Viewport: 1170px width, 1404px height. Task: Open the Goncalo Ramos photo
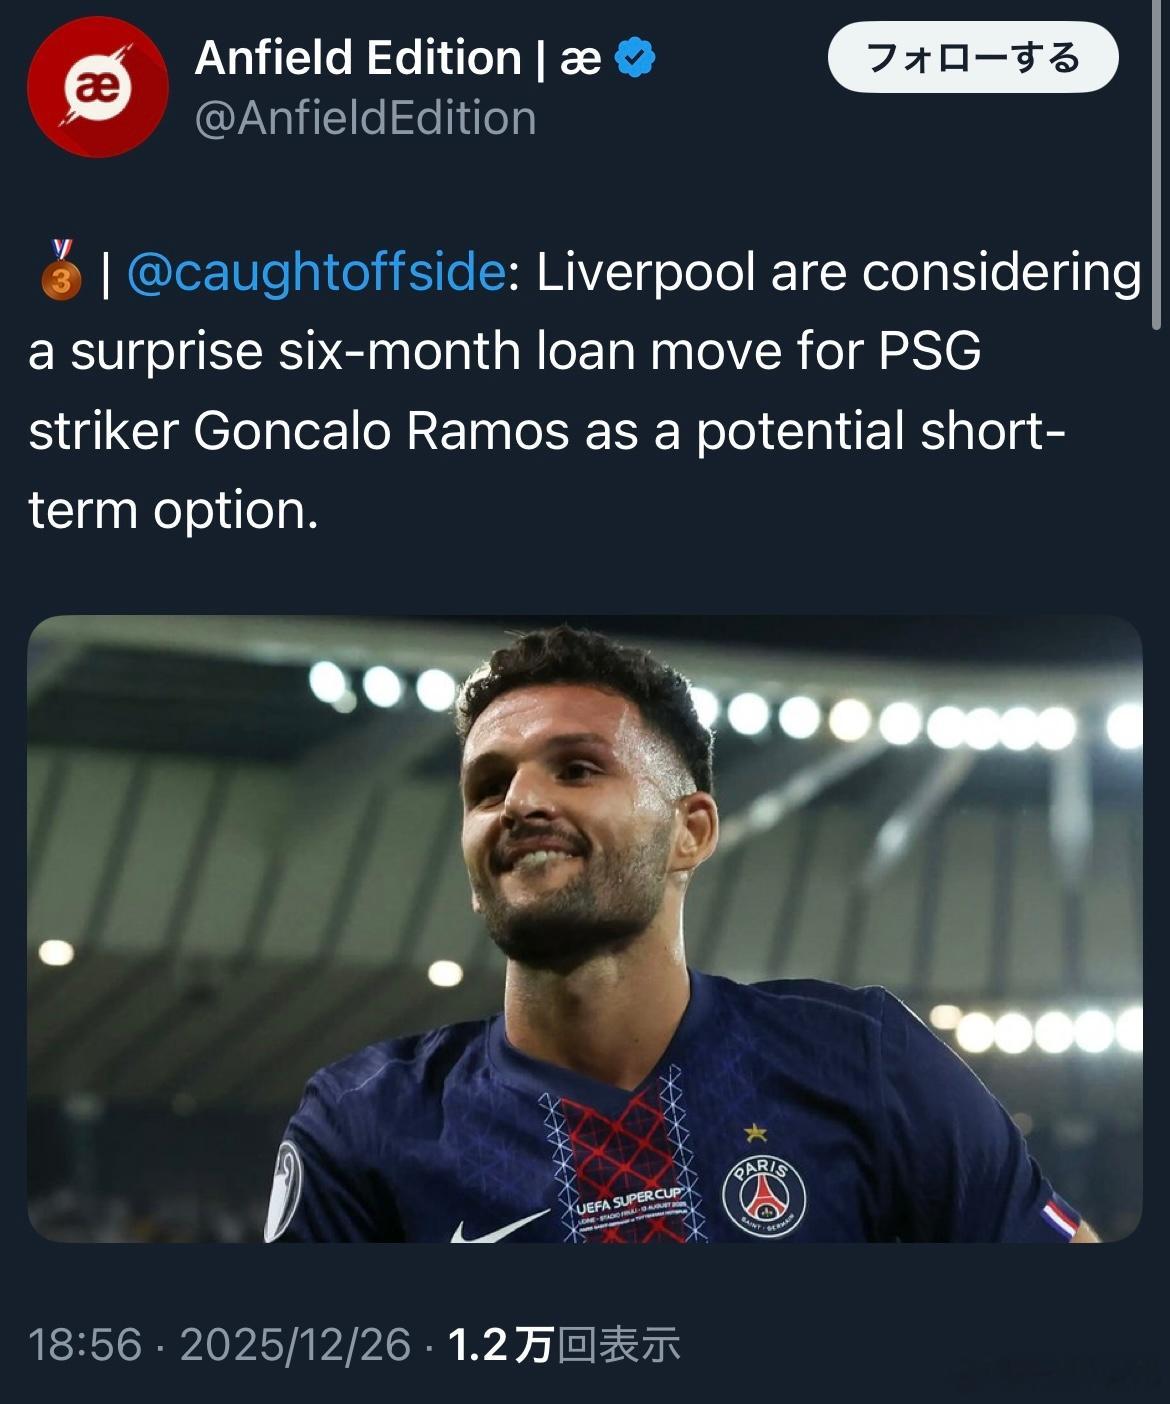[585, 929]
